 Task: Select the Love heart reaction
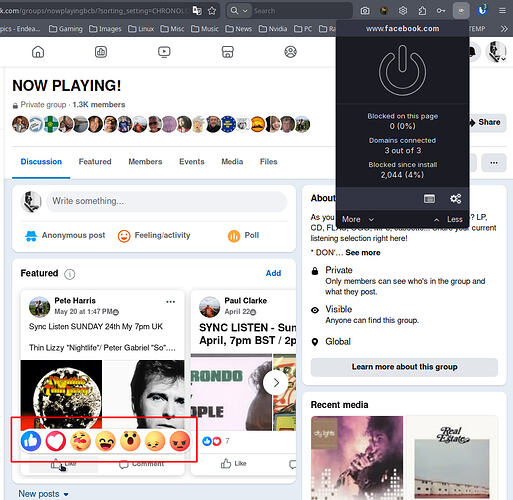click(56, 441)
